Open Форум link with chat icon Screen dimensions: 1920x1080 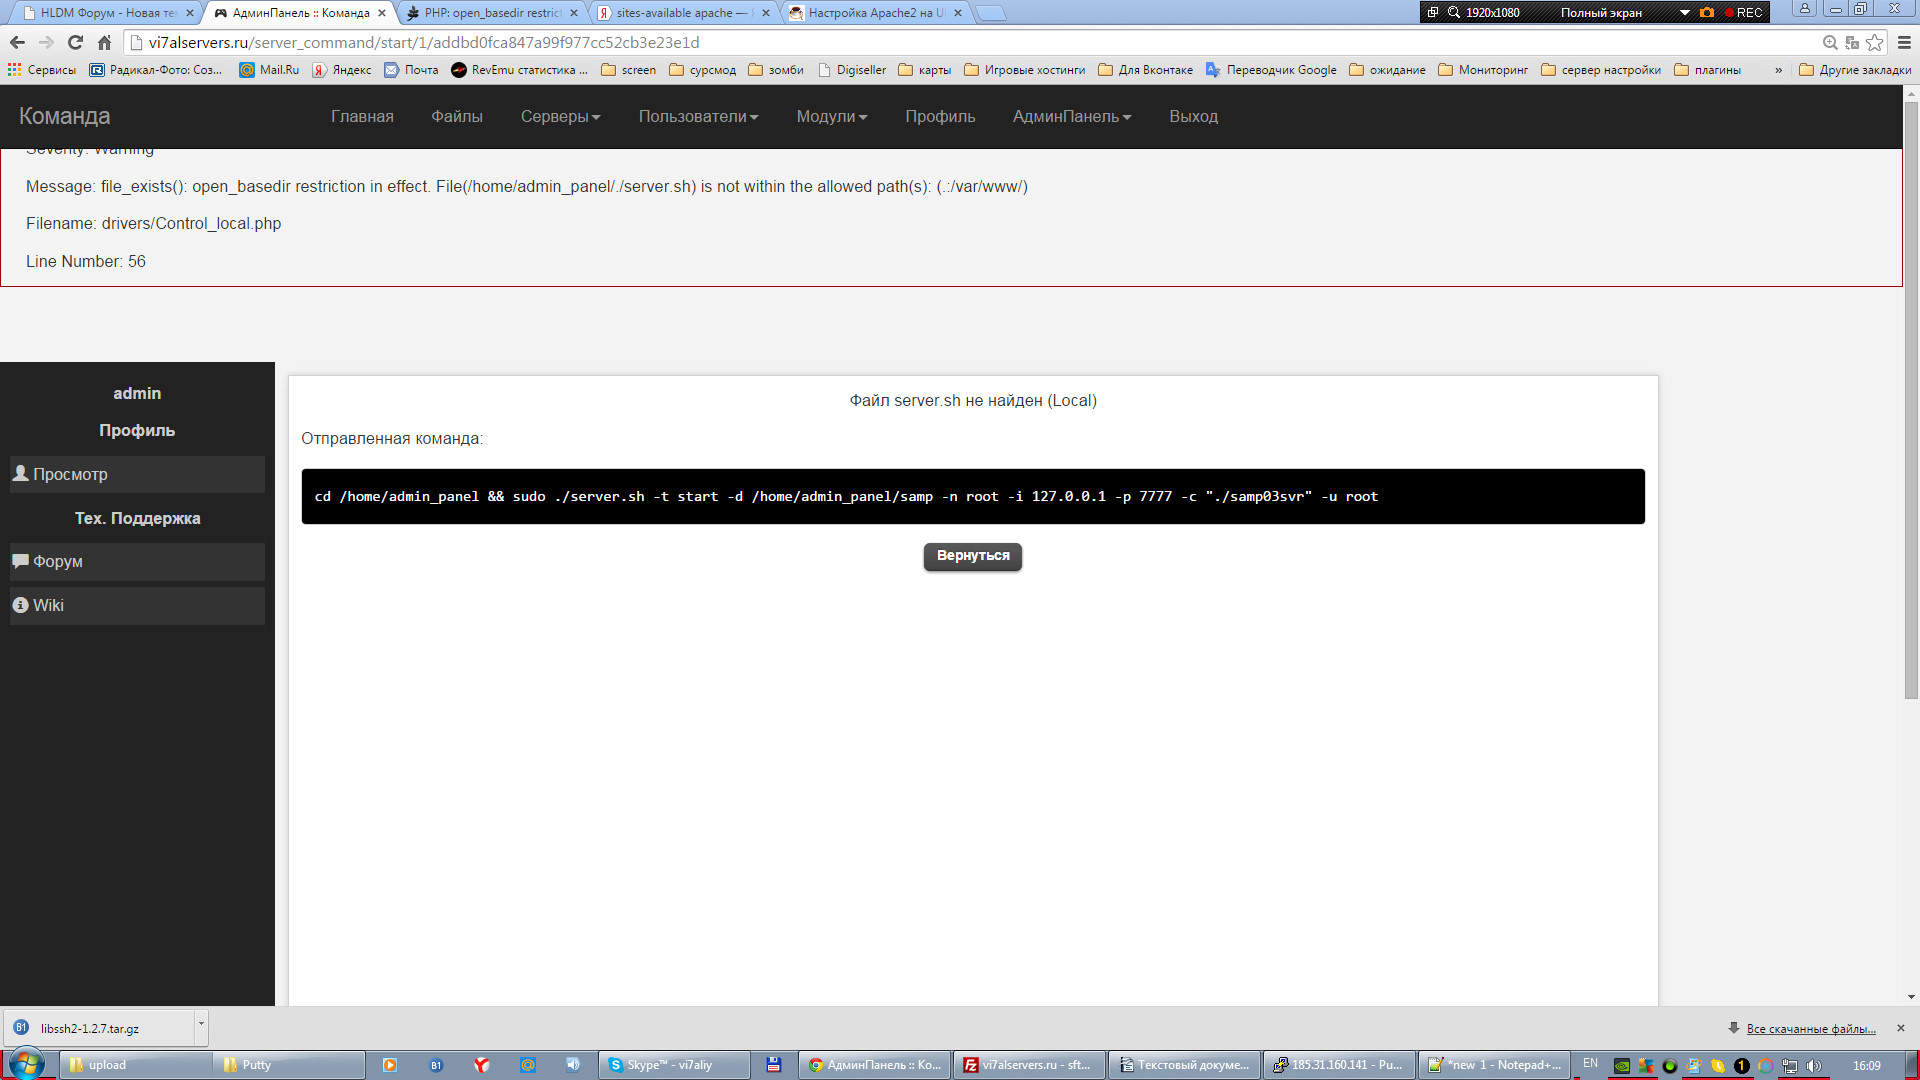(57, 561)
